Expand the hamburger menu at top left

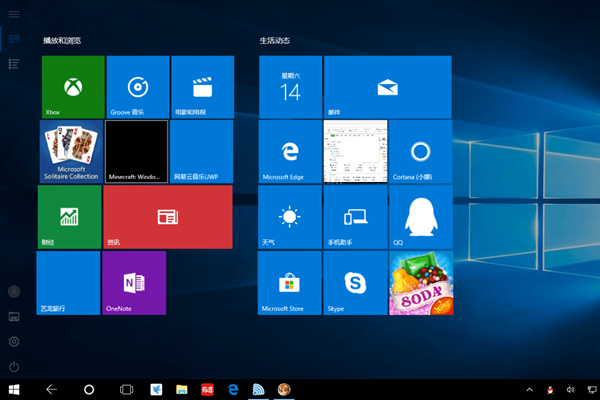pos(14,15)
